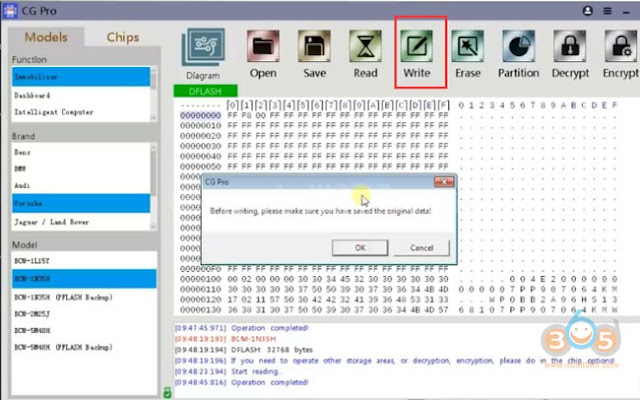
Task: Open the Diagram view icon
Action: coord(203,47)
